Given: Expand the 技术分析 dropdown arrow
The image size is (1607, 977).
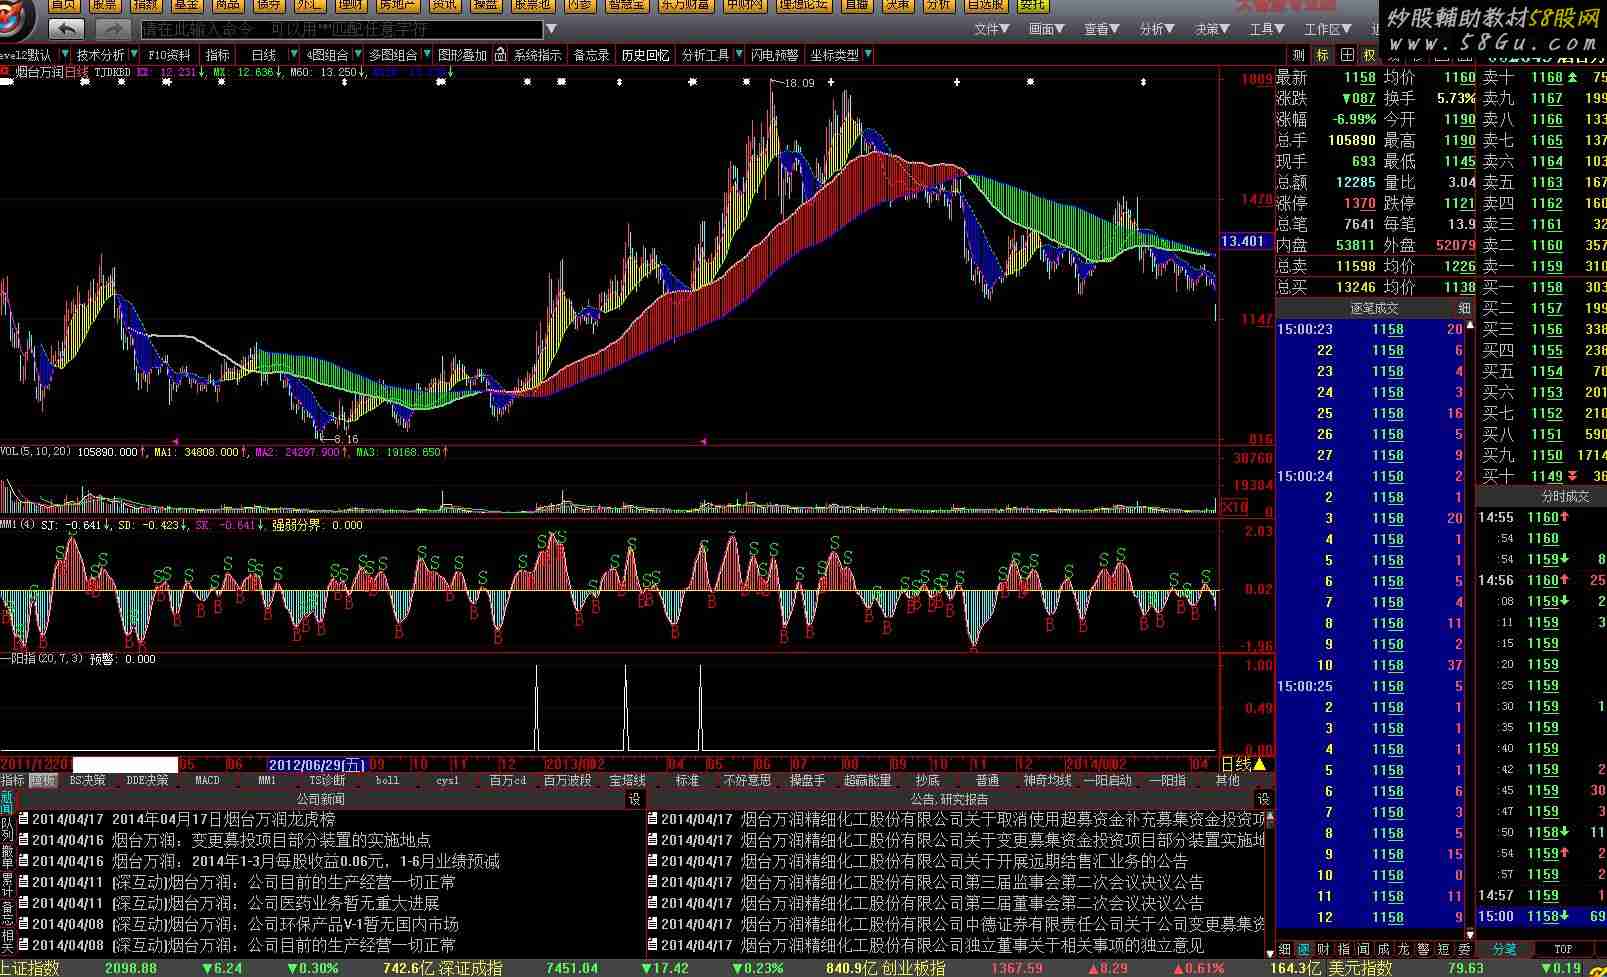Looking at the screenshot, I should (x=134, y=55).
